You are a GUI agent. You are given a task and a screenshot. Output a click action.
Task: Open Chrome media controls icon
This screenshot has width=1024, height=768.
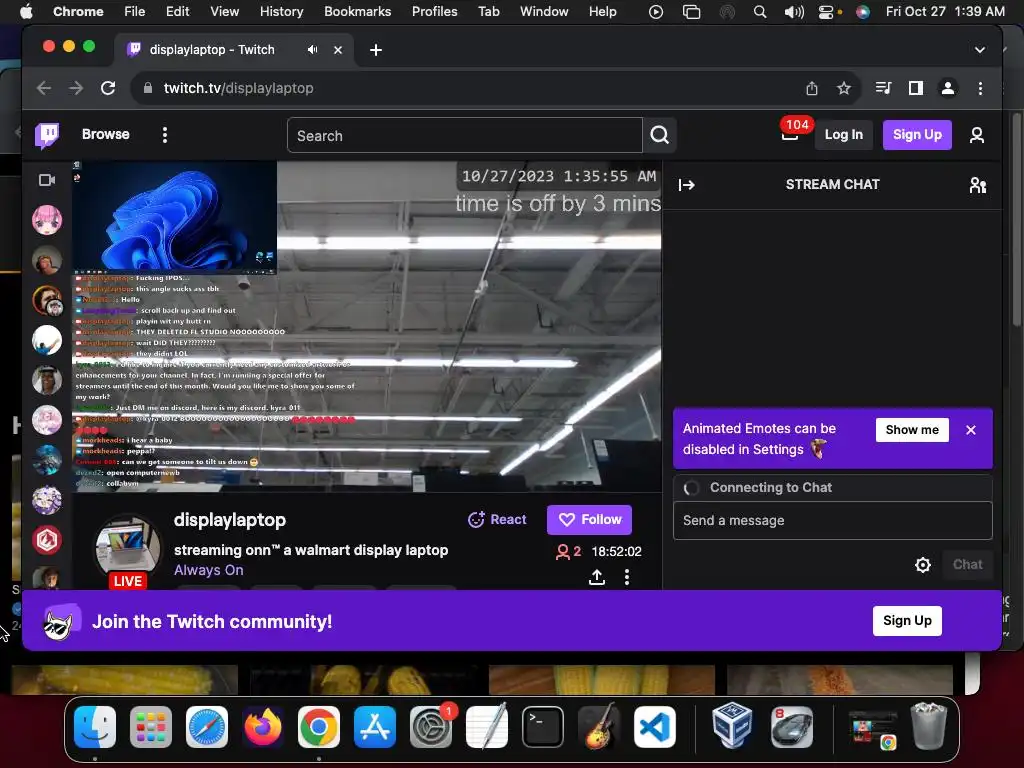click(x=883, y=88)
